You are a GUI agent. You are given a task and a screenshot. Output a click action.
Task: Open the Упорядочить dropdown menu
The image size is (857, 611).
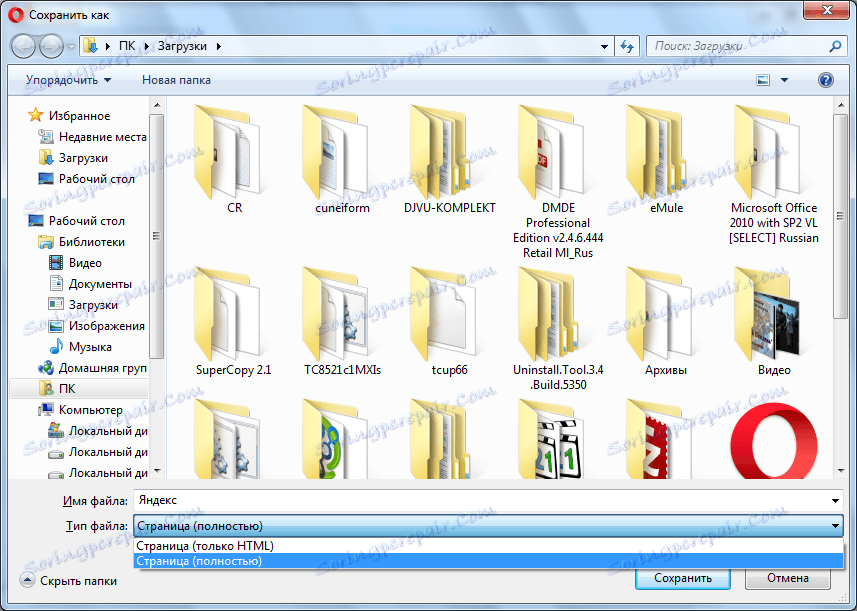point(68,80)
